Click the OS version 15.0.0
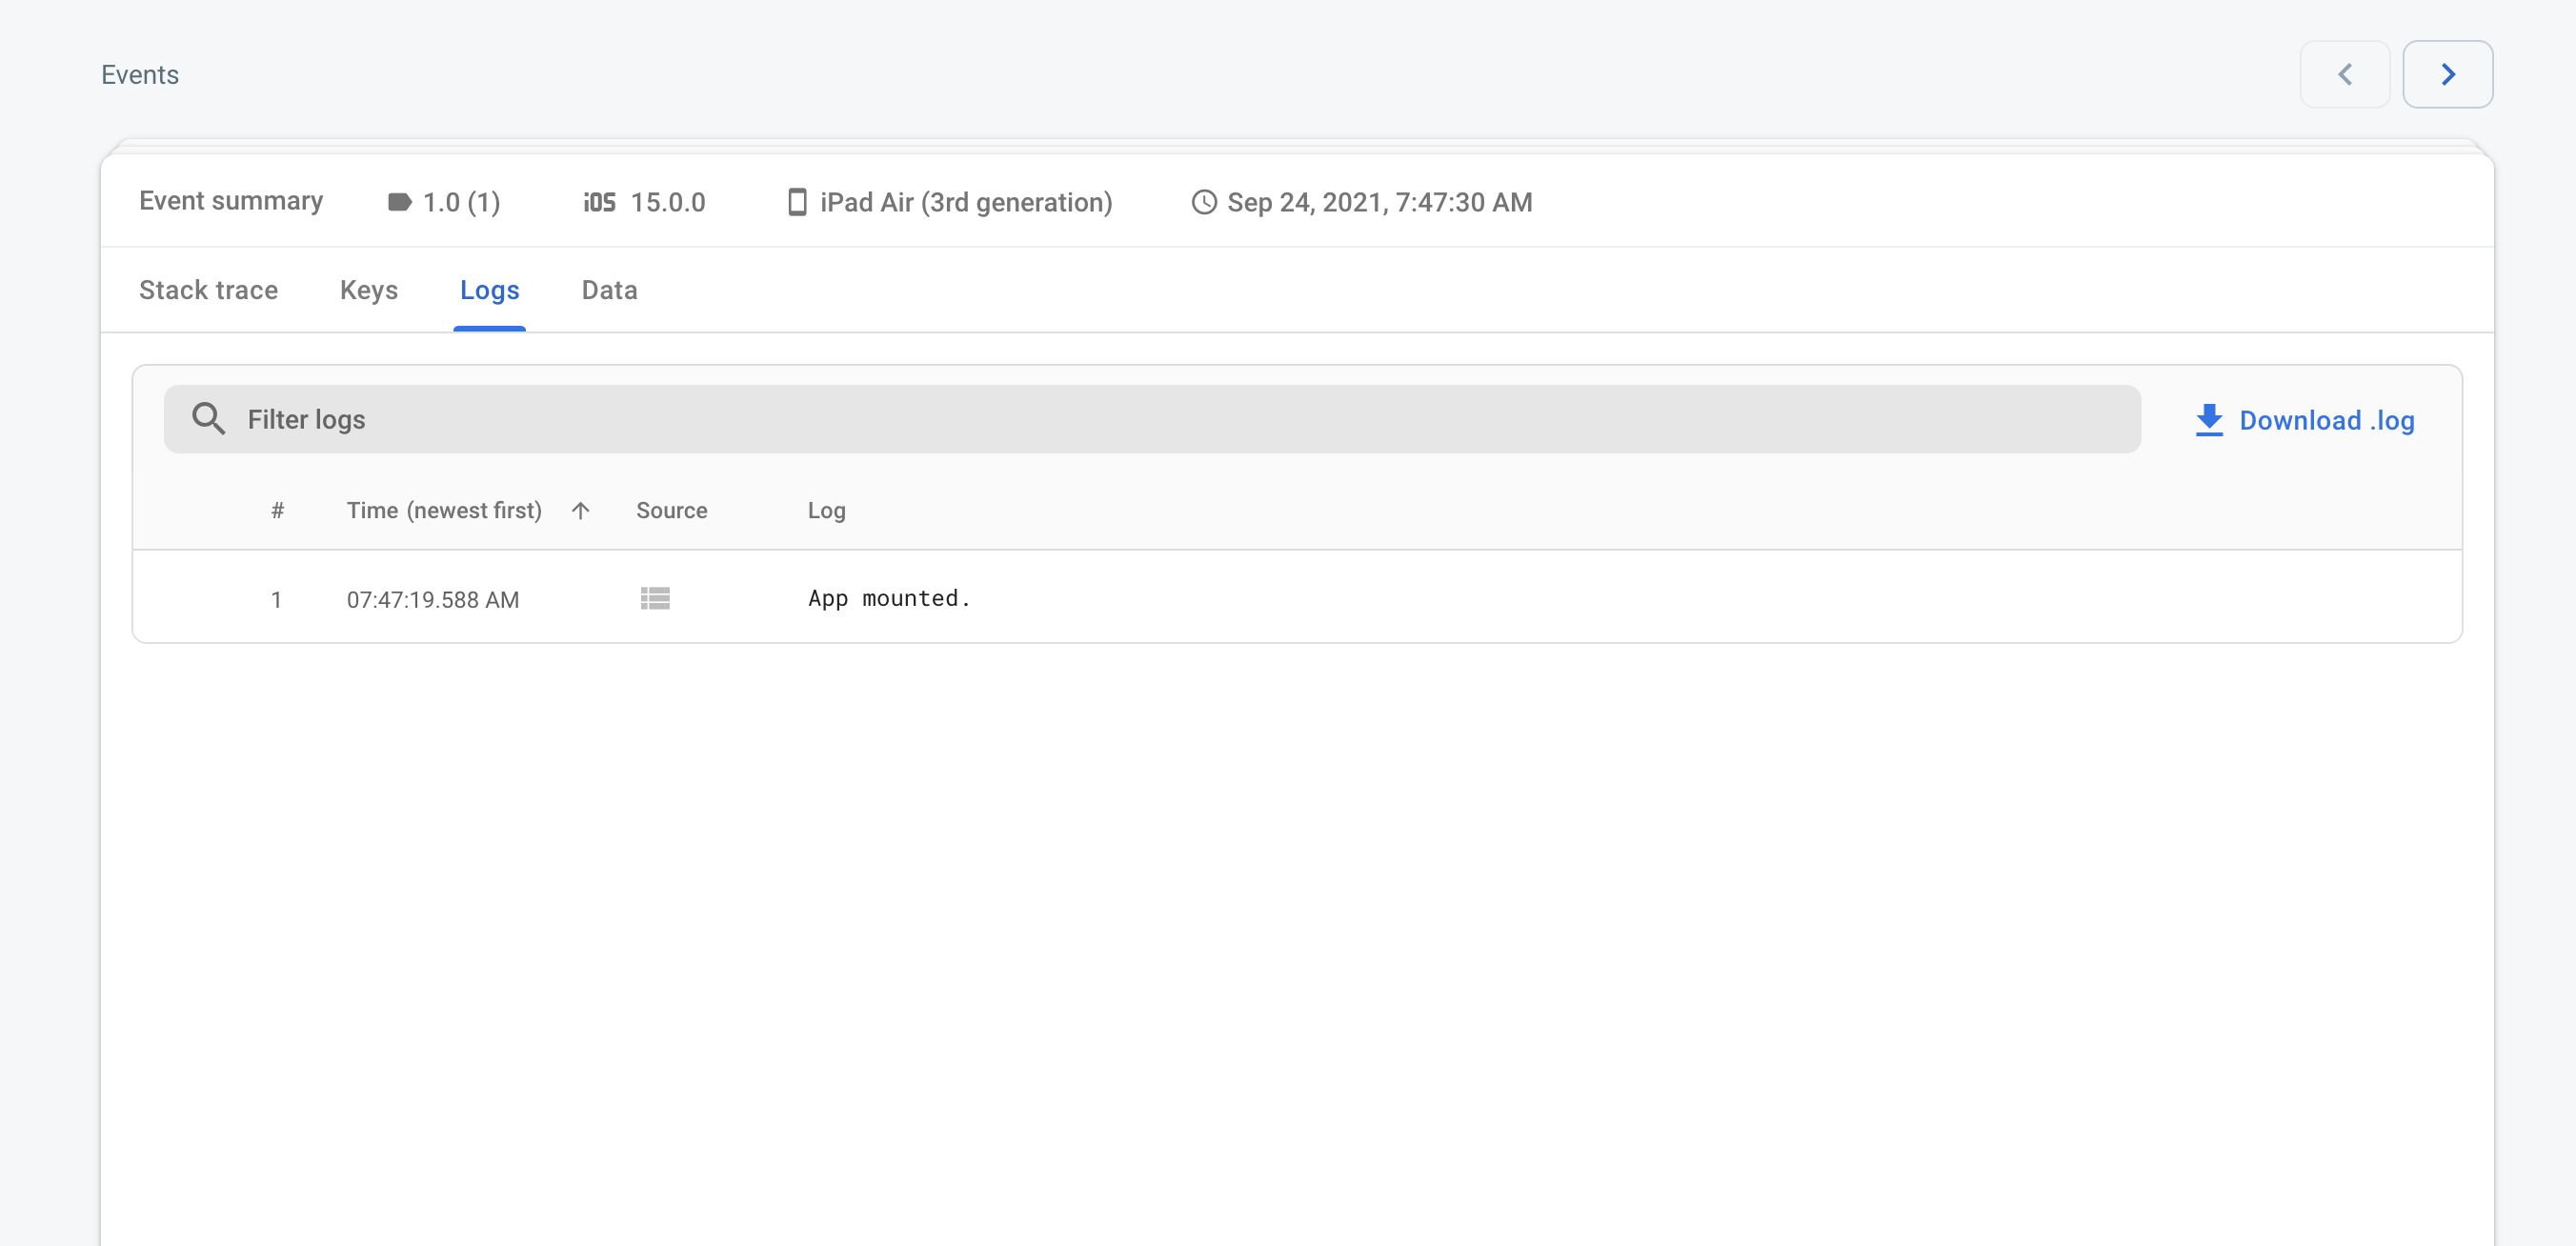Viewport: 2576px width, 1246px height. click(667, 202)
